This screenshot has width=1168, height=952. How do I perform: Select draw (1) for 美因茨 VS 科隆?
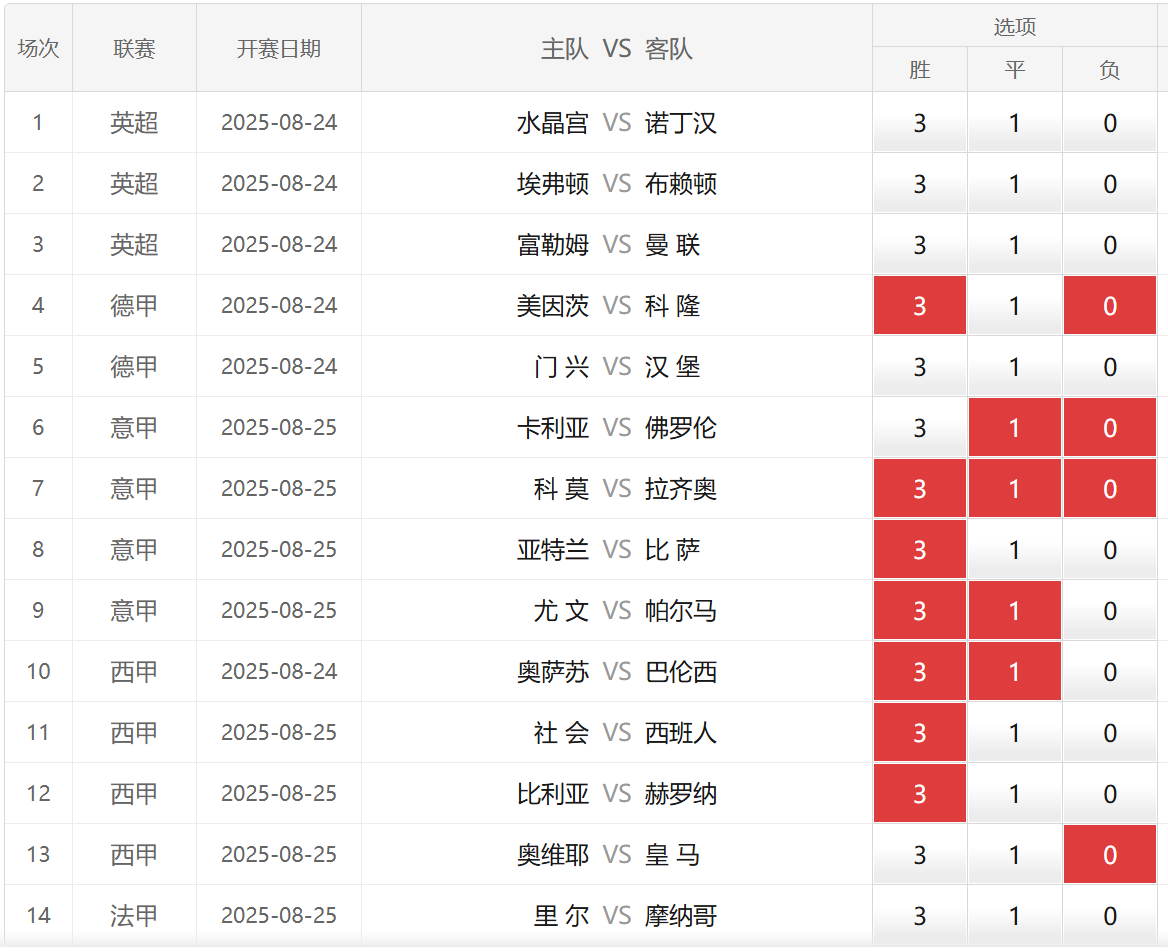click(1015, 305)
